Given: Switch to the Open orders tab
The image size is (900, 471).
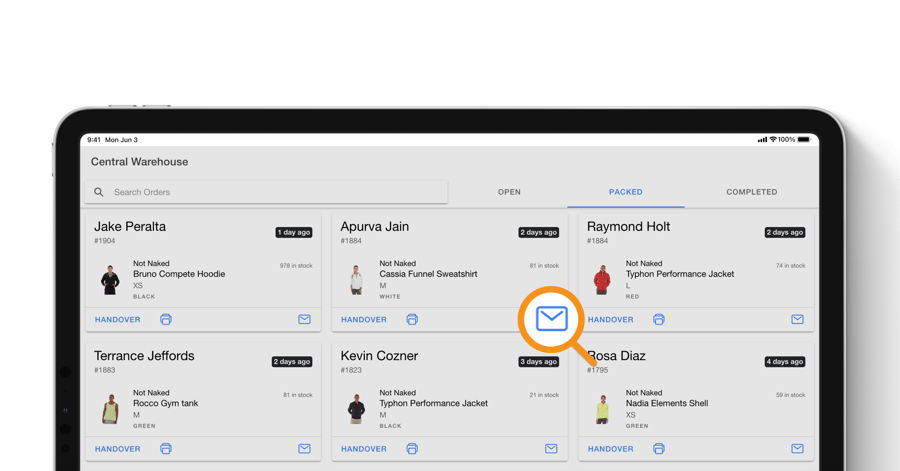Looking at the screenshot, I should click(509, 192).
